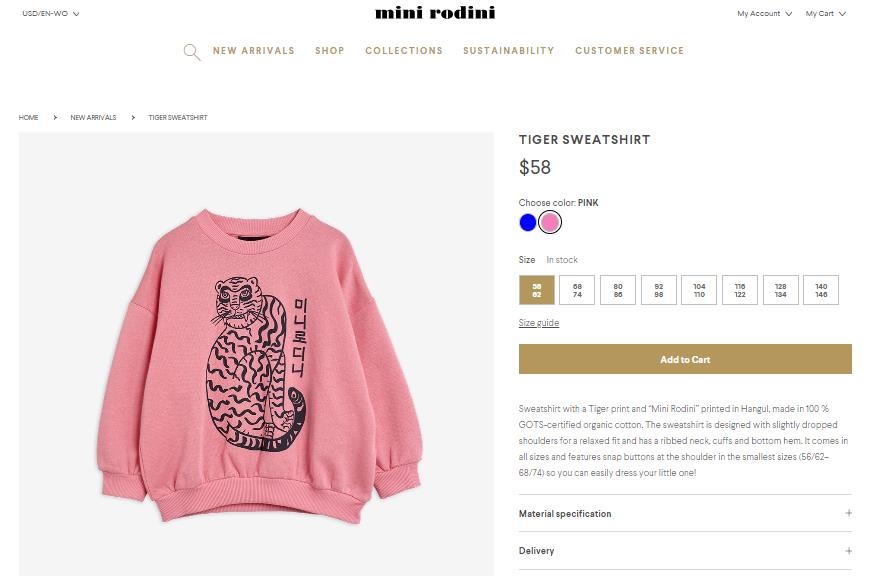Viewport: 870px width, 576px height.
Task: Open the USD/EN-WO currency dropdown
Action: [50, 14]
